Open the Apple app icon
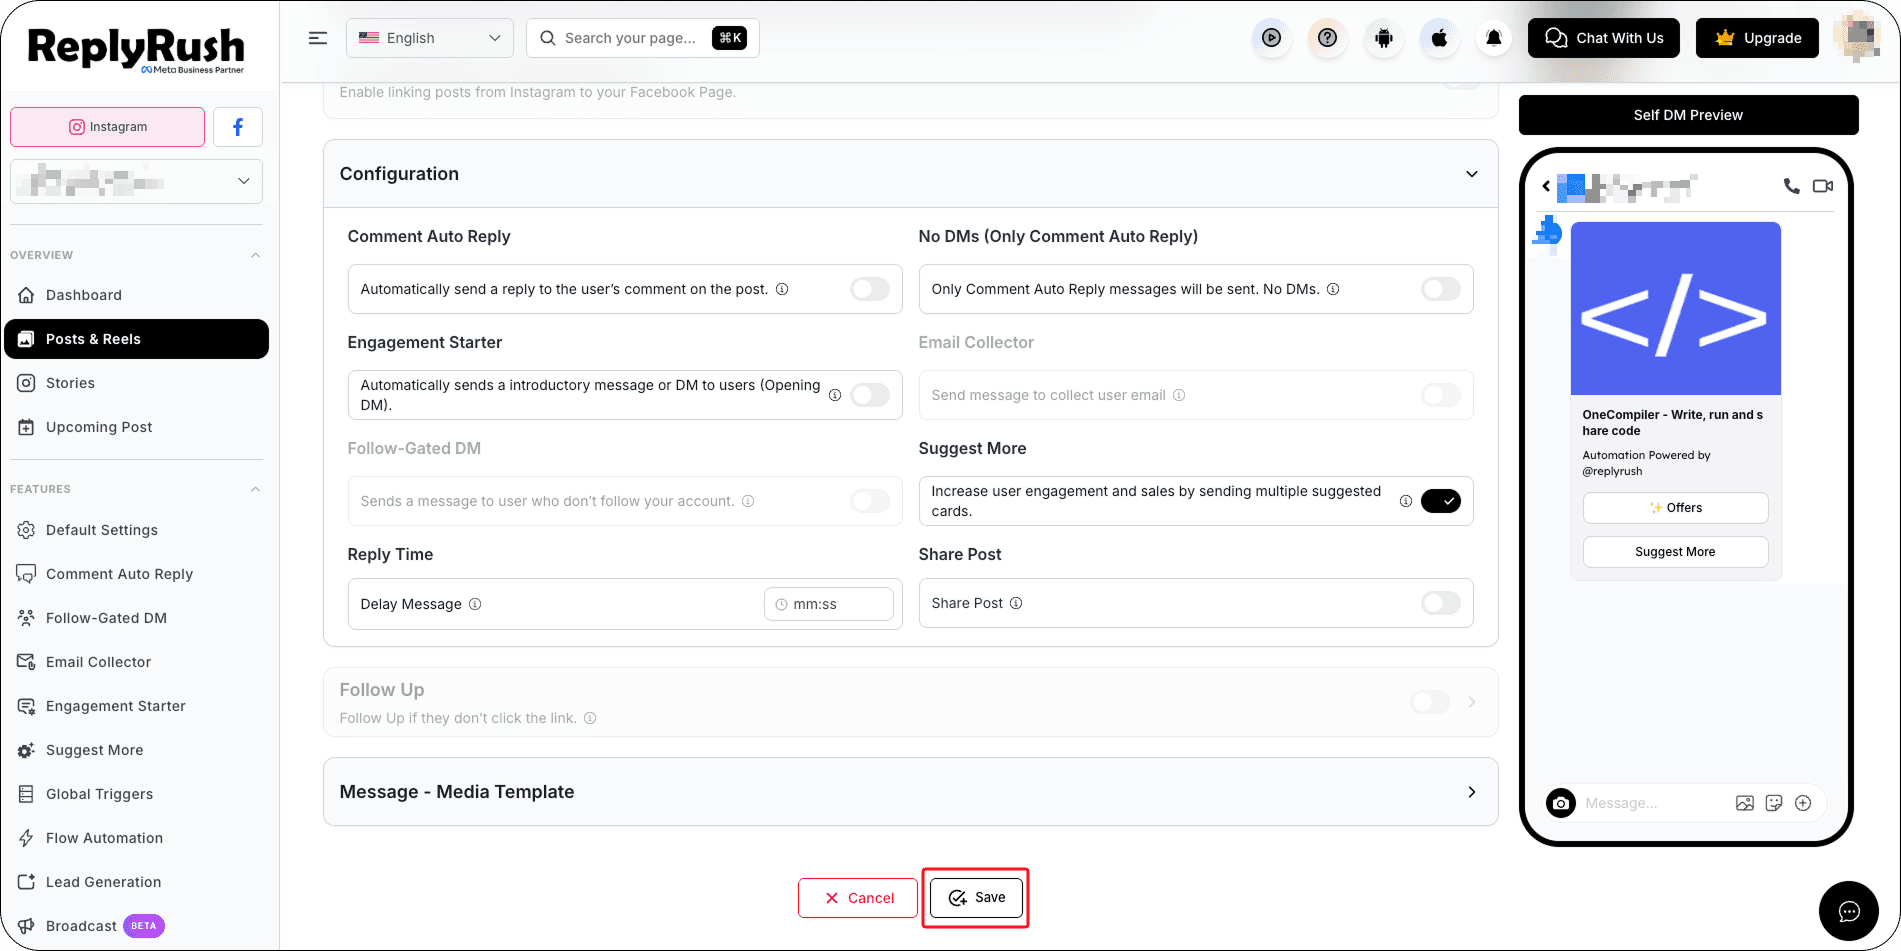This screenshot has width=1901, height=951. pos(1439,38)
